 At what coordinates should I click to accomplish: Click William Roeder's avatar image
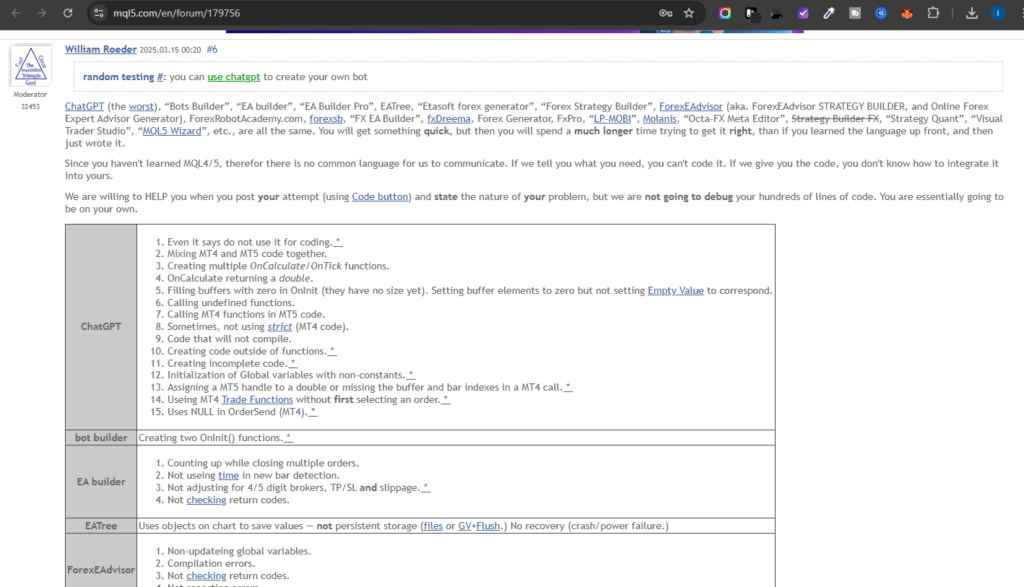(30, 67)
